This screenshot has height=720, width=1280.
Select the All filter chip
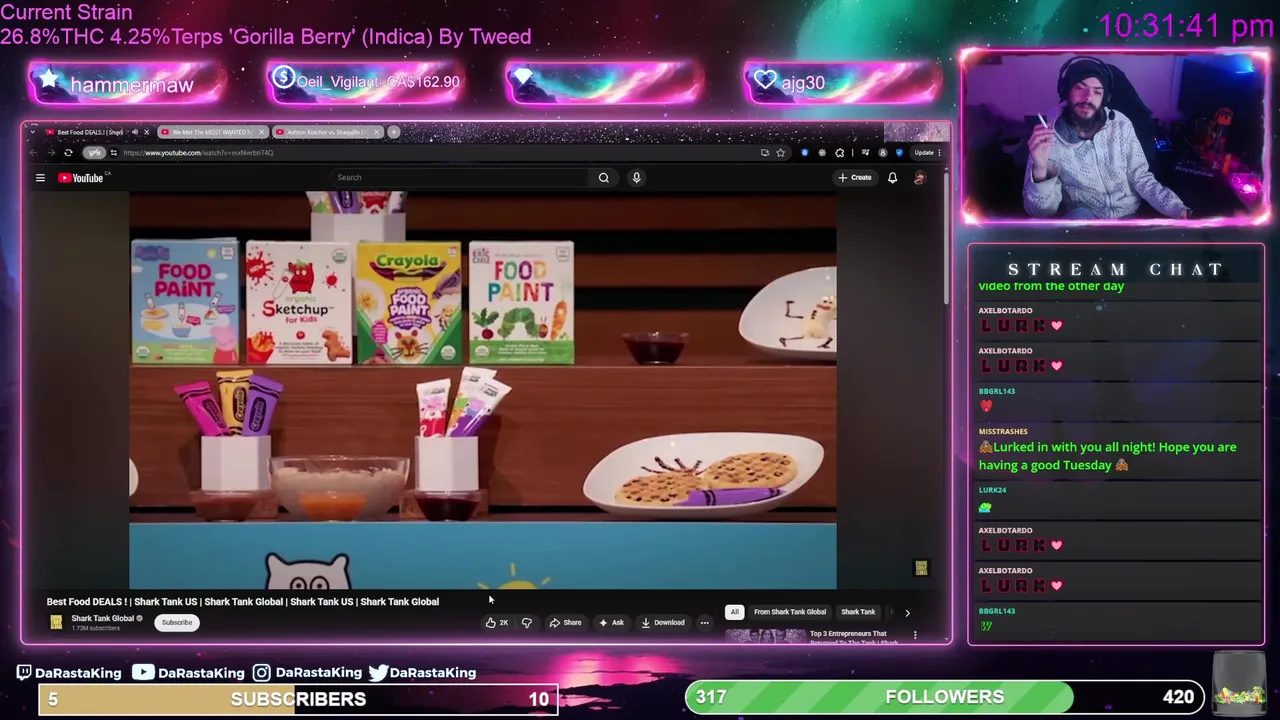[x=734, y=612]
